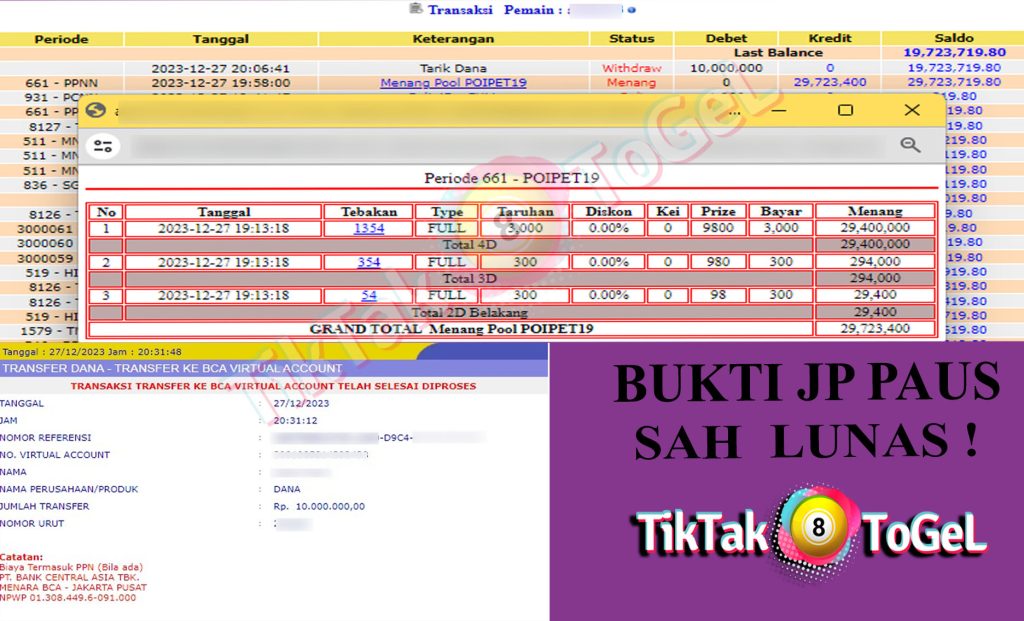Open the site settings icon beside the popup address bar
This screenshot has height=621, width=1024.
click(x=103, y=146)
